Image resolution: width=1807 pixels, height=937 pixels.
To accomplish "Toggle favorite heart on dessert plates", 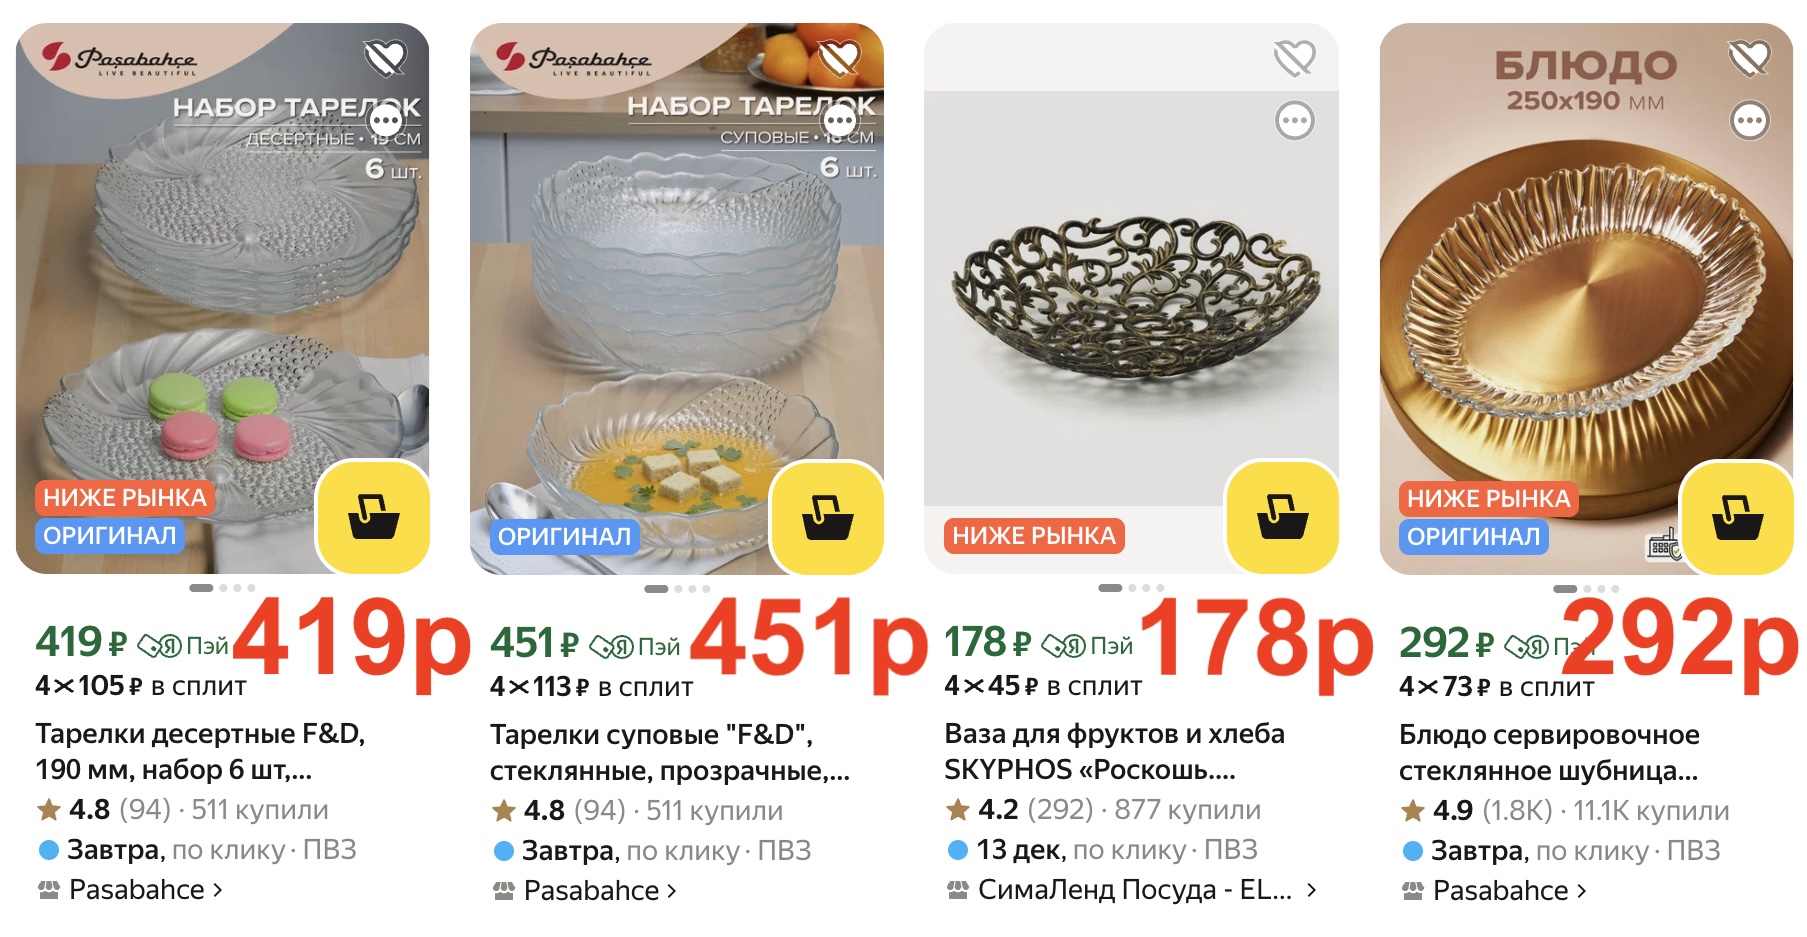I will (x=385, y=58).
